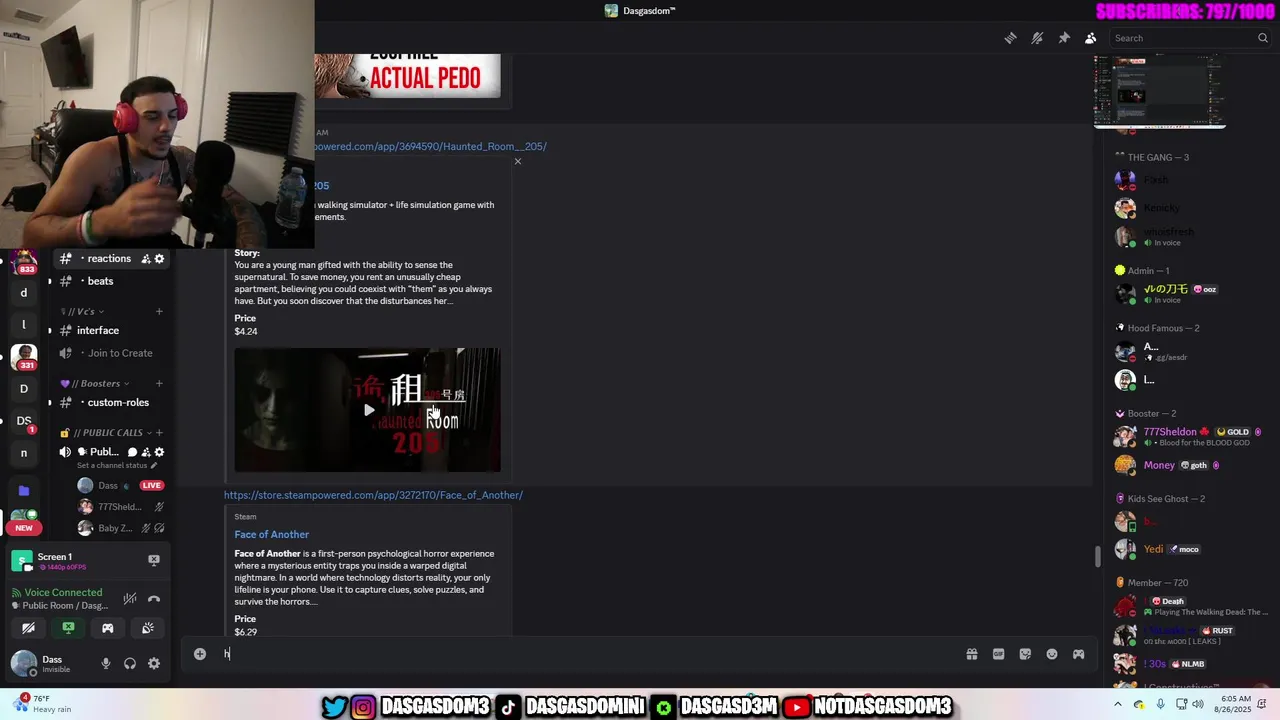The image size is (1280, 720).
Task: Open server icon with 833 badge
Action: tap(24, 263)
